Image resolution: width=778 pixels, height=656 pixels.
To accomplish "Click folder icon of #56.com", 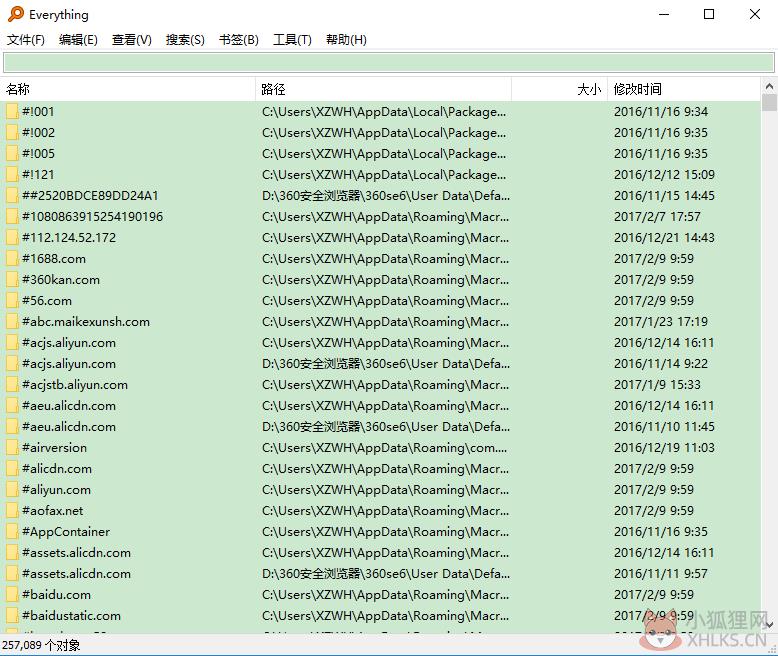I will [x=12, y=300].
